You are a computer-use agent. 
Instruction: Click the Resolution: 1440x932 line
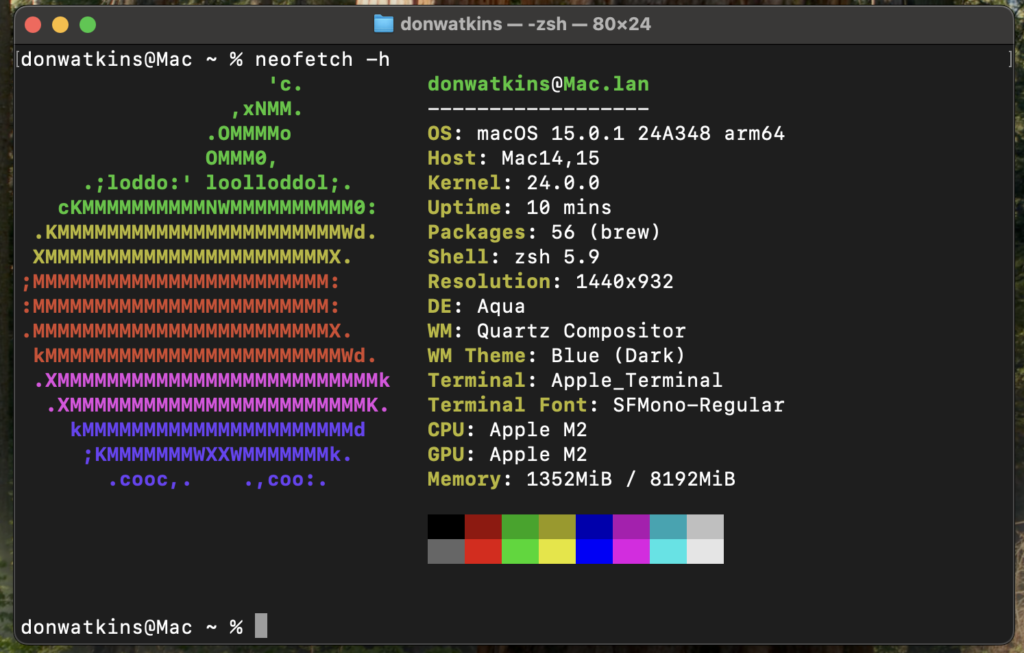[x=550, y=282]
